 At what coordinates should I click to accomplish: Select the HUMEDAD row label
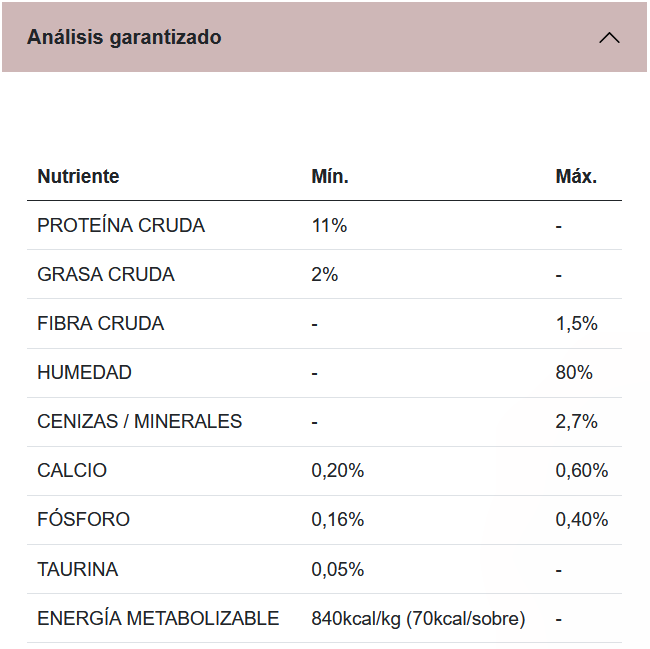click(84, 373)
